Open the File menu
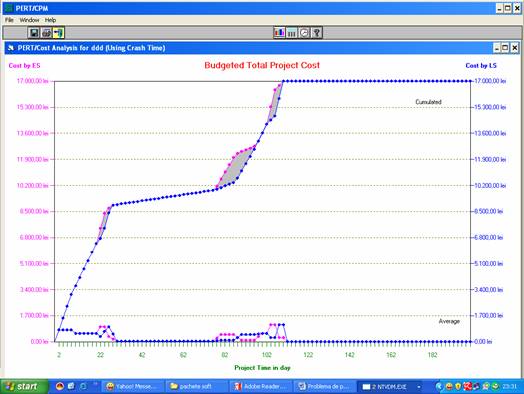The height and width of the screenshot is (394, 524). tap(9, 20)
